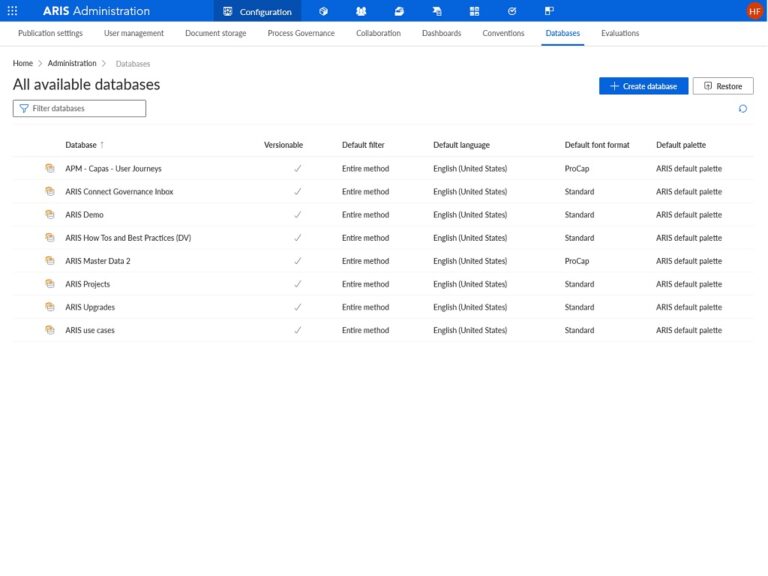Click the Filter databases input field

(80, 108)
